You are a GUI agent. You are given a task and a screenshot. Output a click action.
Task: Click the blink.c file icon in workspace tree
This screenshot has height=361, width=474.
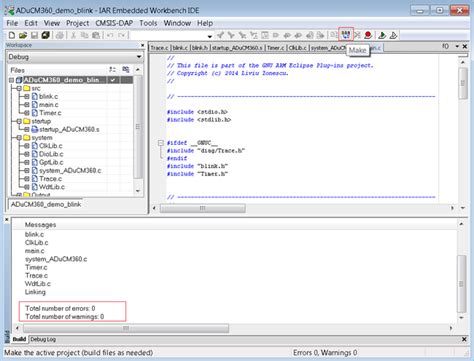(x=35, y=97)
